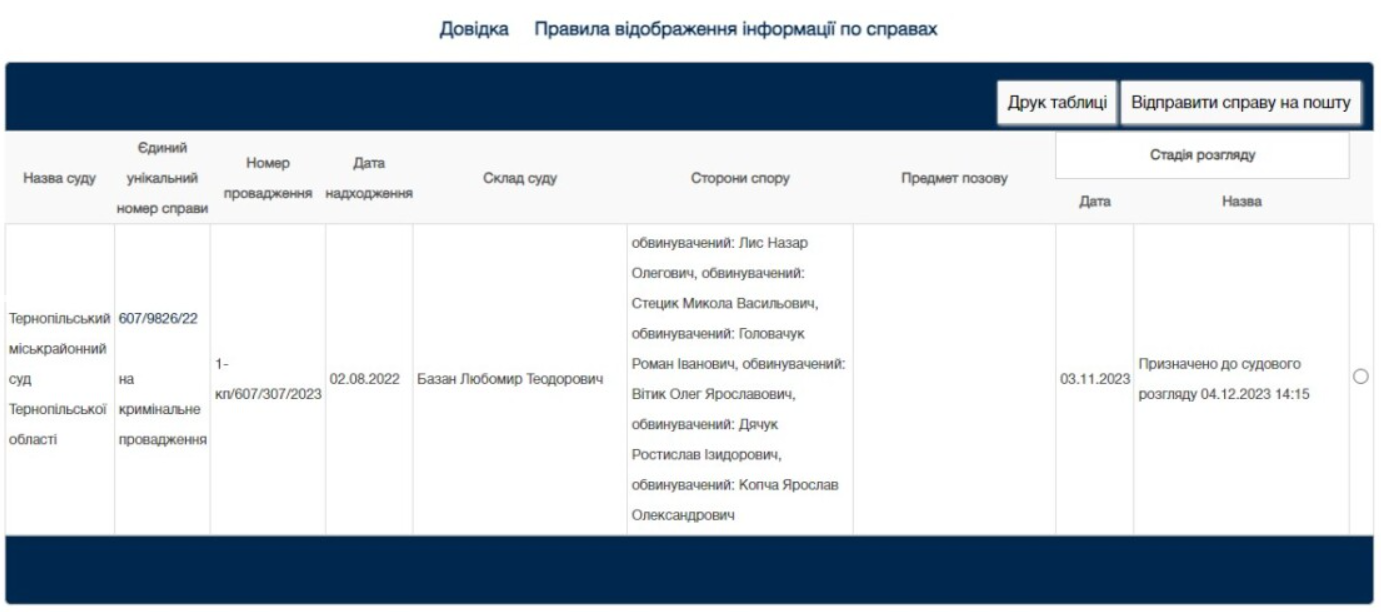Click the Назва sub-header under Стадія розгляду
1381x612 pixels.
[1241, 202]
